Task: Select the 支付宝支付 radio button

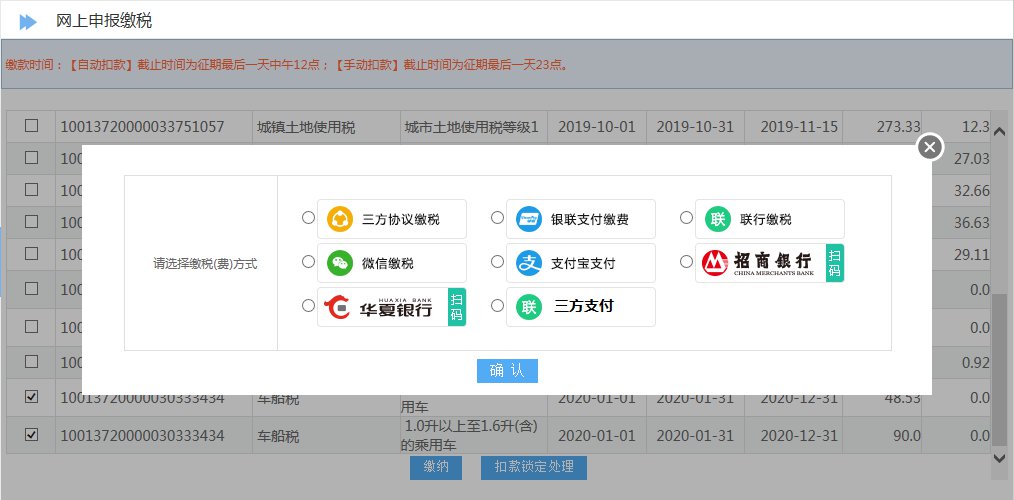Action: point(497,262)
